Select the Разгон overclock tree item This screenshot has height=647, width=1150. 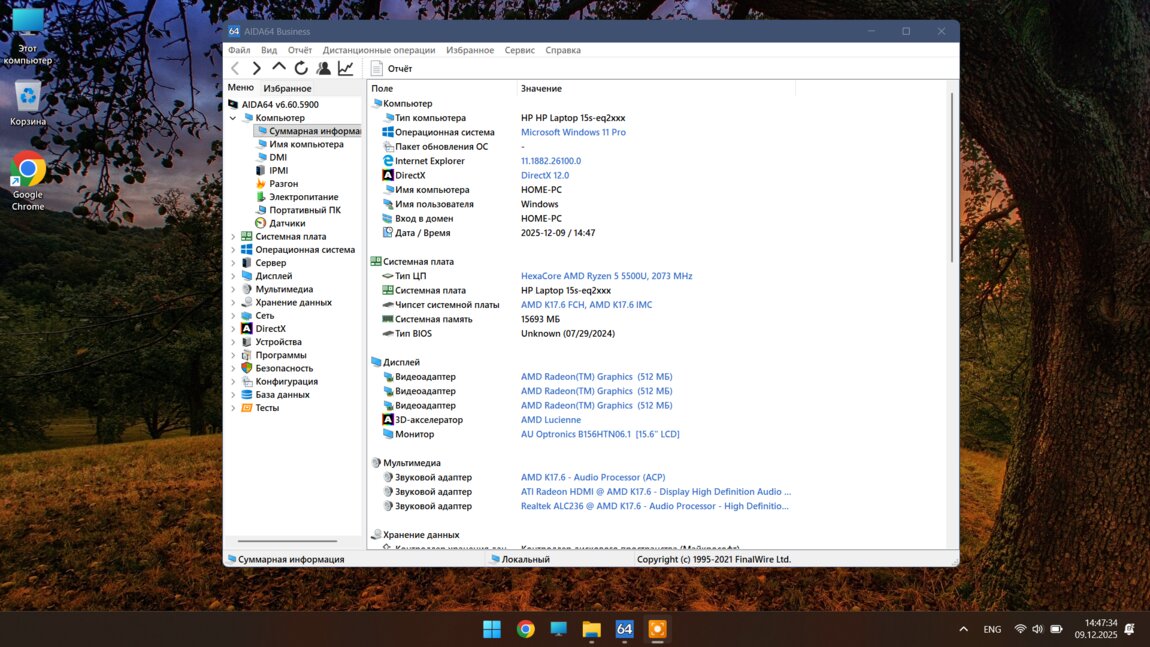[283, 184]
